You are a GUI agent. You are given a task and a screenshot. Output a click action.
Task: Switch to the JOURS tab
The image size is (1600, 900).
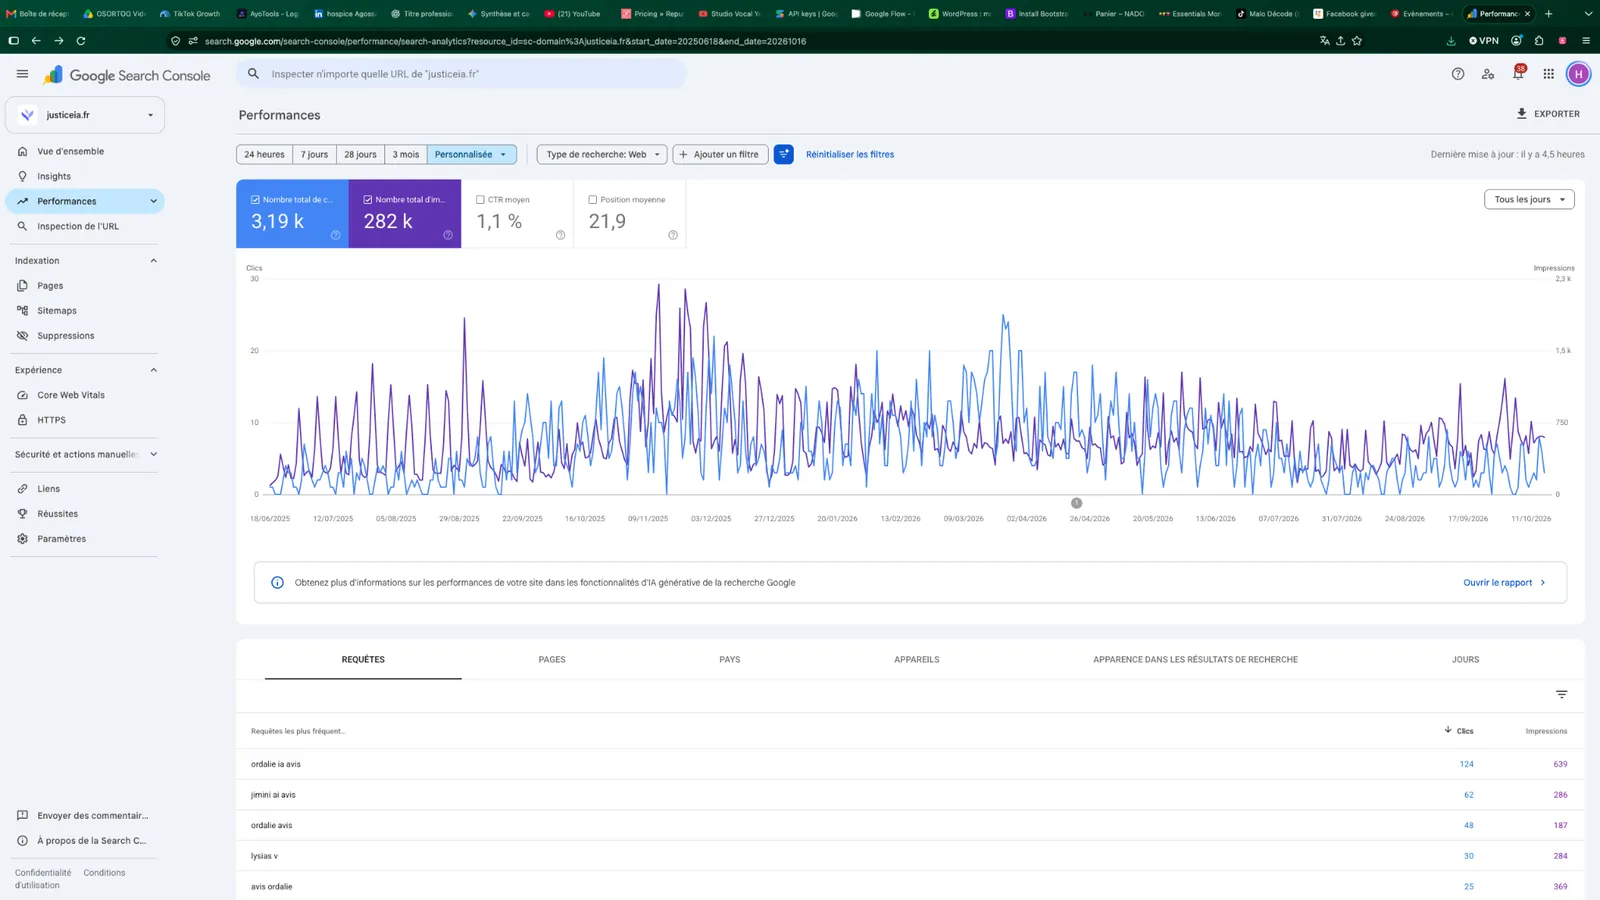point(1465,660)
